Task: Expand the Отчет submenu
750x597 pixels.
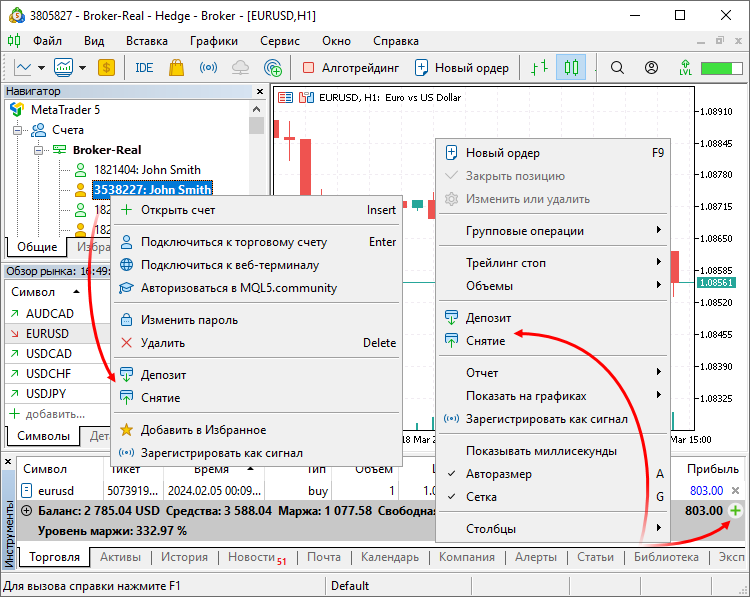Action: click(553, 372)
